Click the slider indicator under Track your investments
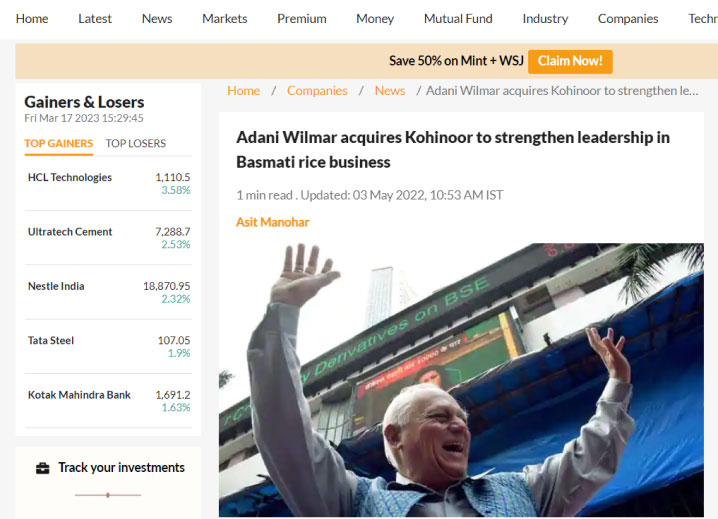This screenshot has width=718, height=519. tap(108, 495)
